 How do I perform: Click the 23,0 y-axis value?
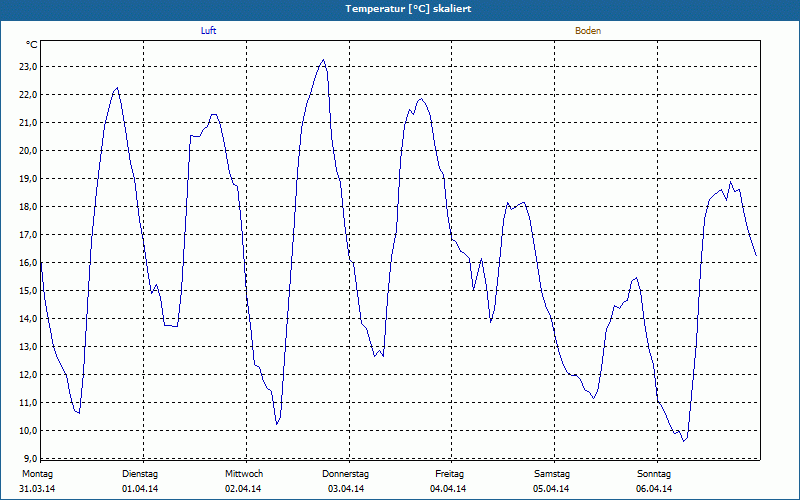(x=29, y=67)
